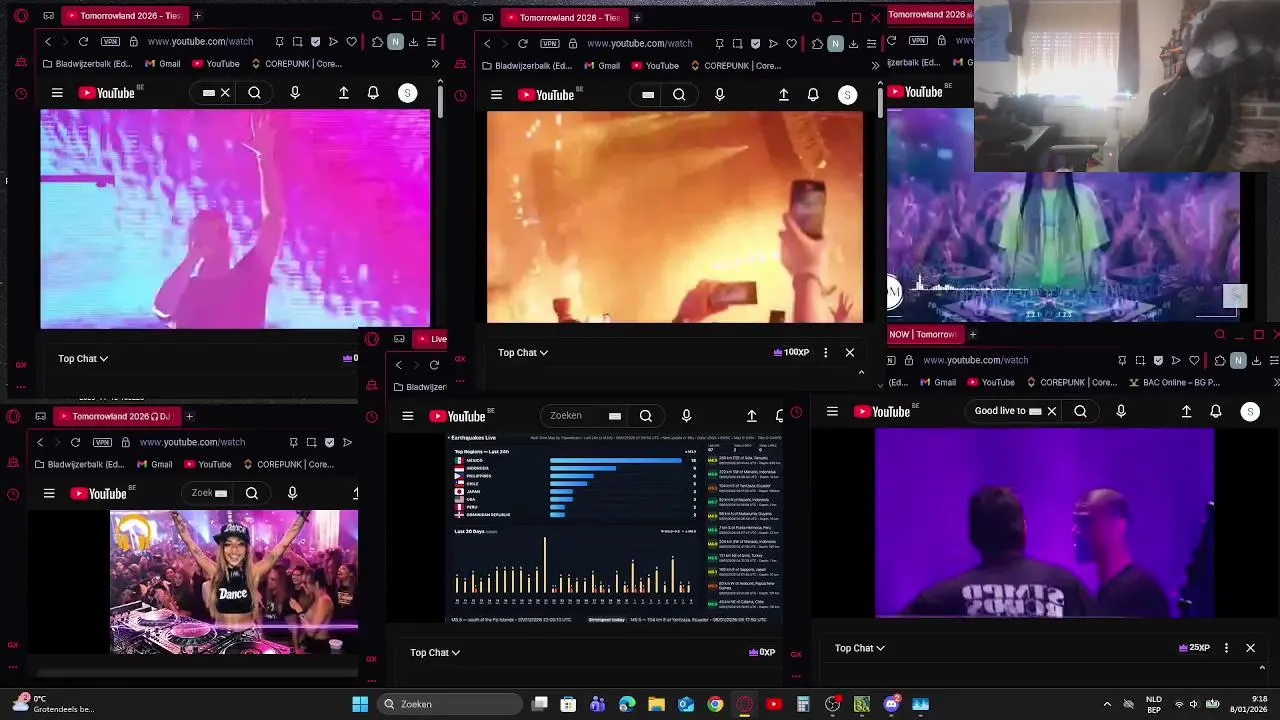Toggle VPN badge in the top-left window

click(110, 42)
